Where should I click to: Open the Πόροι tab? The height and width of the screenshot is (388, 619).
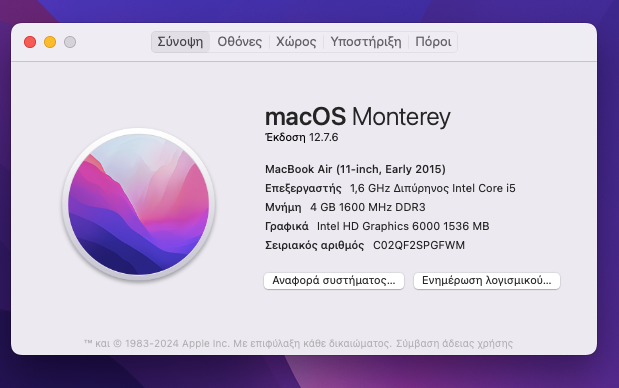[x=433, y=42]
